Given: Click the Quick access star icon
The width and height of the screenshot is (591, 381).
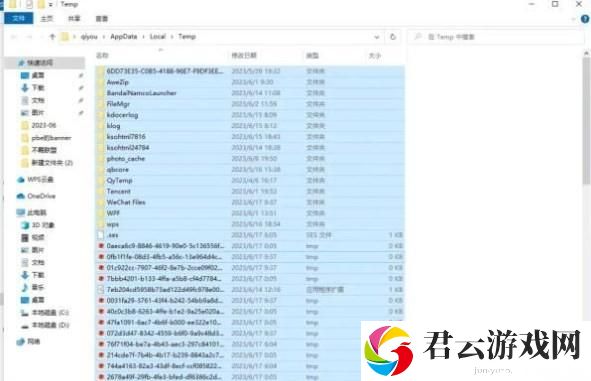Looking at the screenshot, I should tap(21, 63).
